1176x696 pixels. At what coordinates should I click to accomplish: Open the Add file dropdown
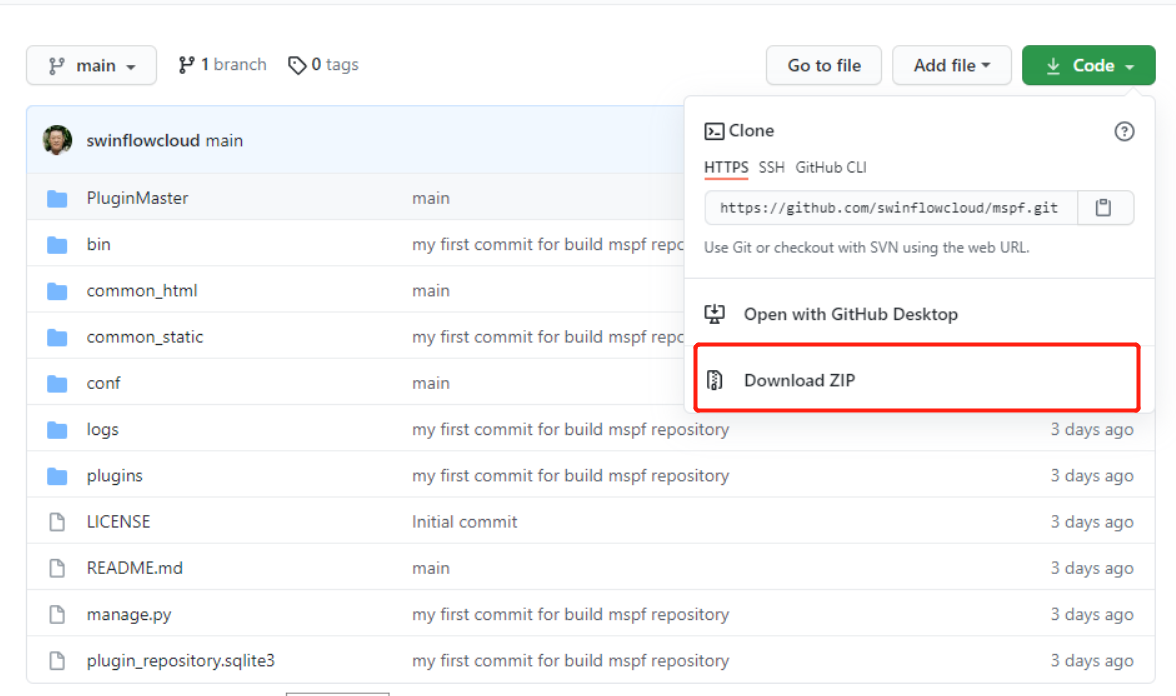point(951,65)
